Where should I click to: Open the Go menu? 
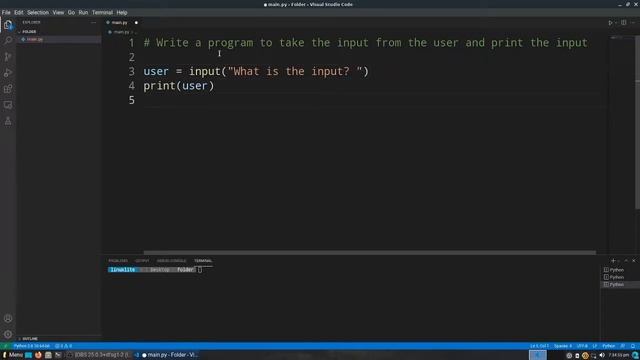[x=71, y=13]
